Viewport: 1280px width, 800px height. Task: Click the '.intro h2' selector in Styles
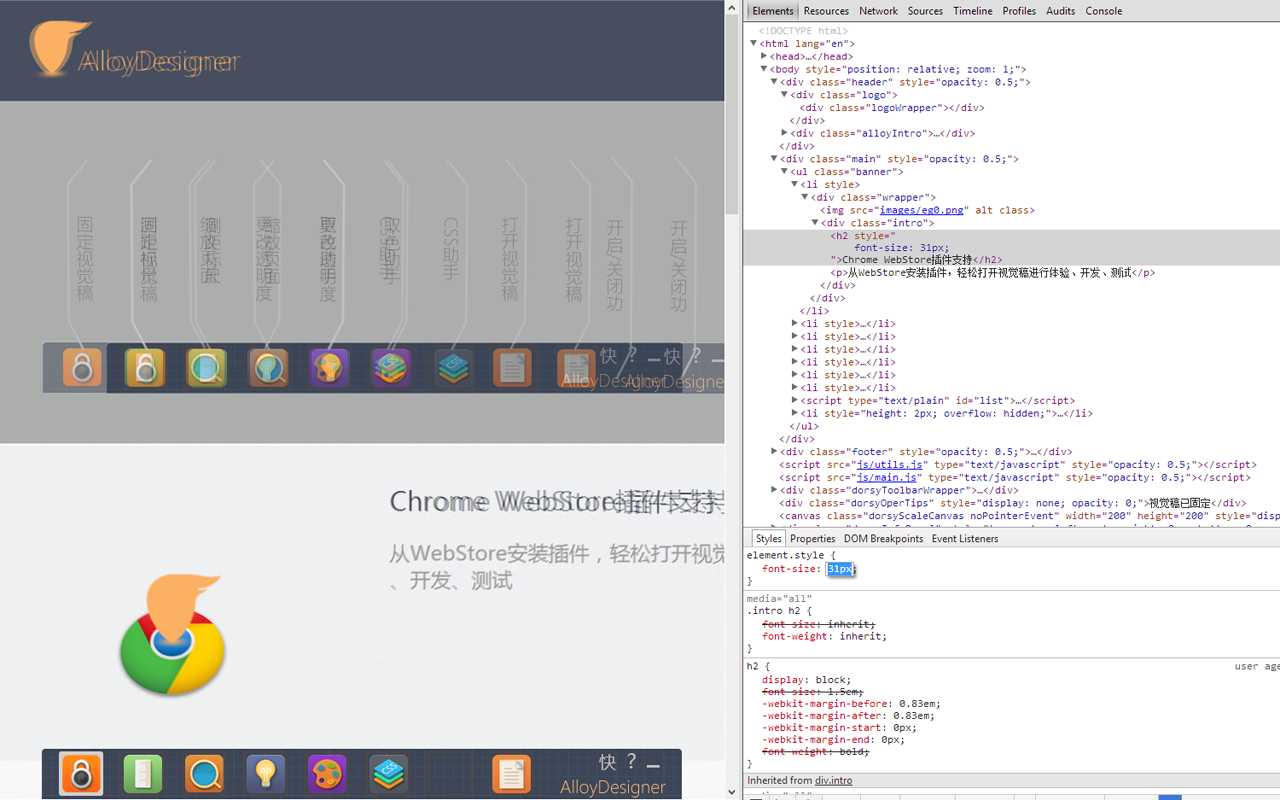point(776,611)
